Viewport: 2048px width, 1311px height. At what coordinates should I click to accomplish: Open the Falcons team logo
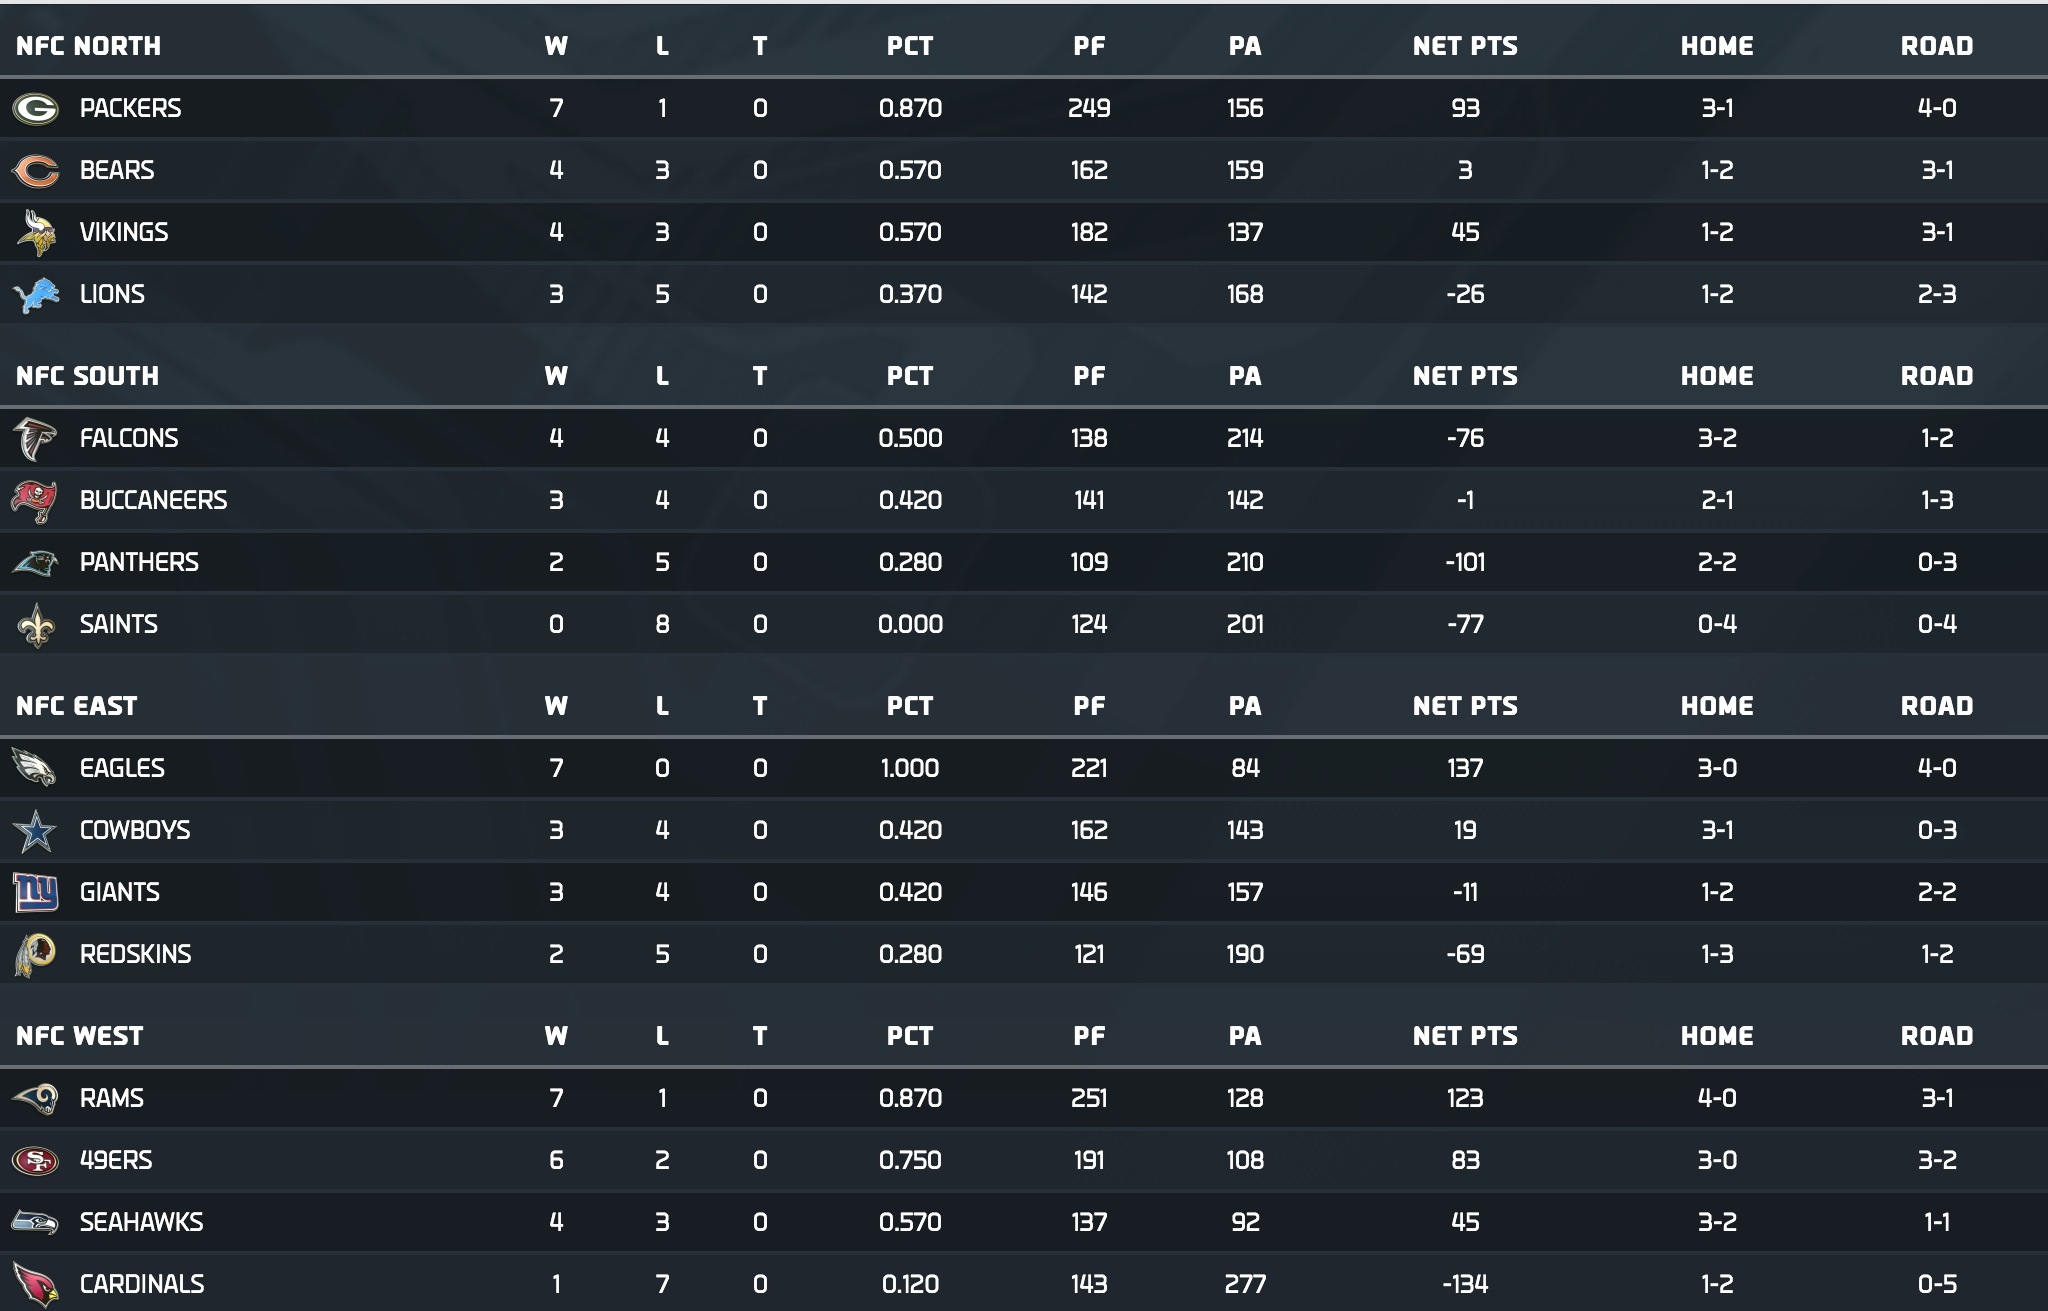35,438
